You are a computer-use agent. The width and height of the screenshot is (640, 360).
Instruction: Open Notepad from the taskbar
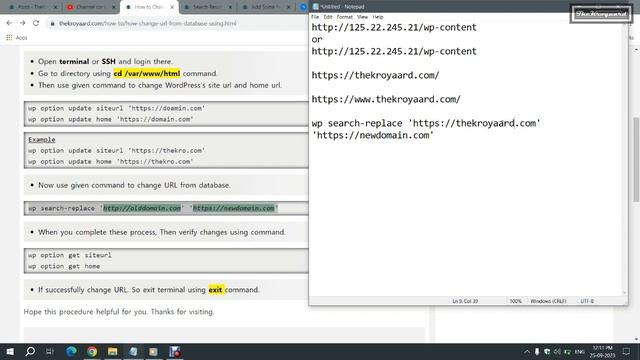[133, 351]
